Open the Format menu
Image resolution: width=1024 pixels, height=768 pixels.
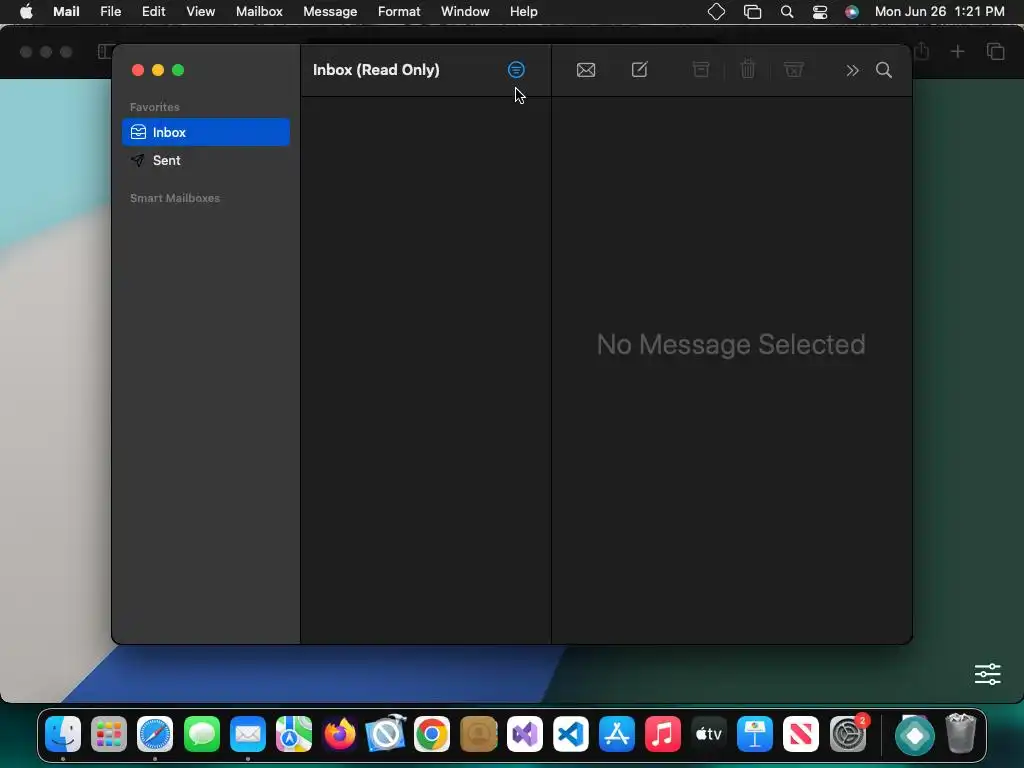tap(399, 11)
